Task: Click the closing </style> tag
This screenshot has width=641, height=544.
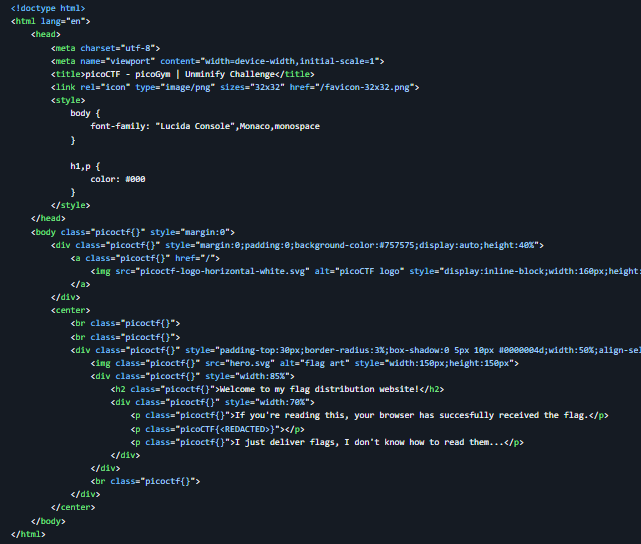Action: click(x=70, y=205)
